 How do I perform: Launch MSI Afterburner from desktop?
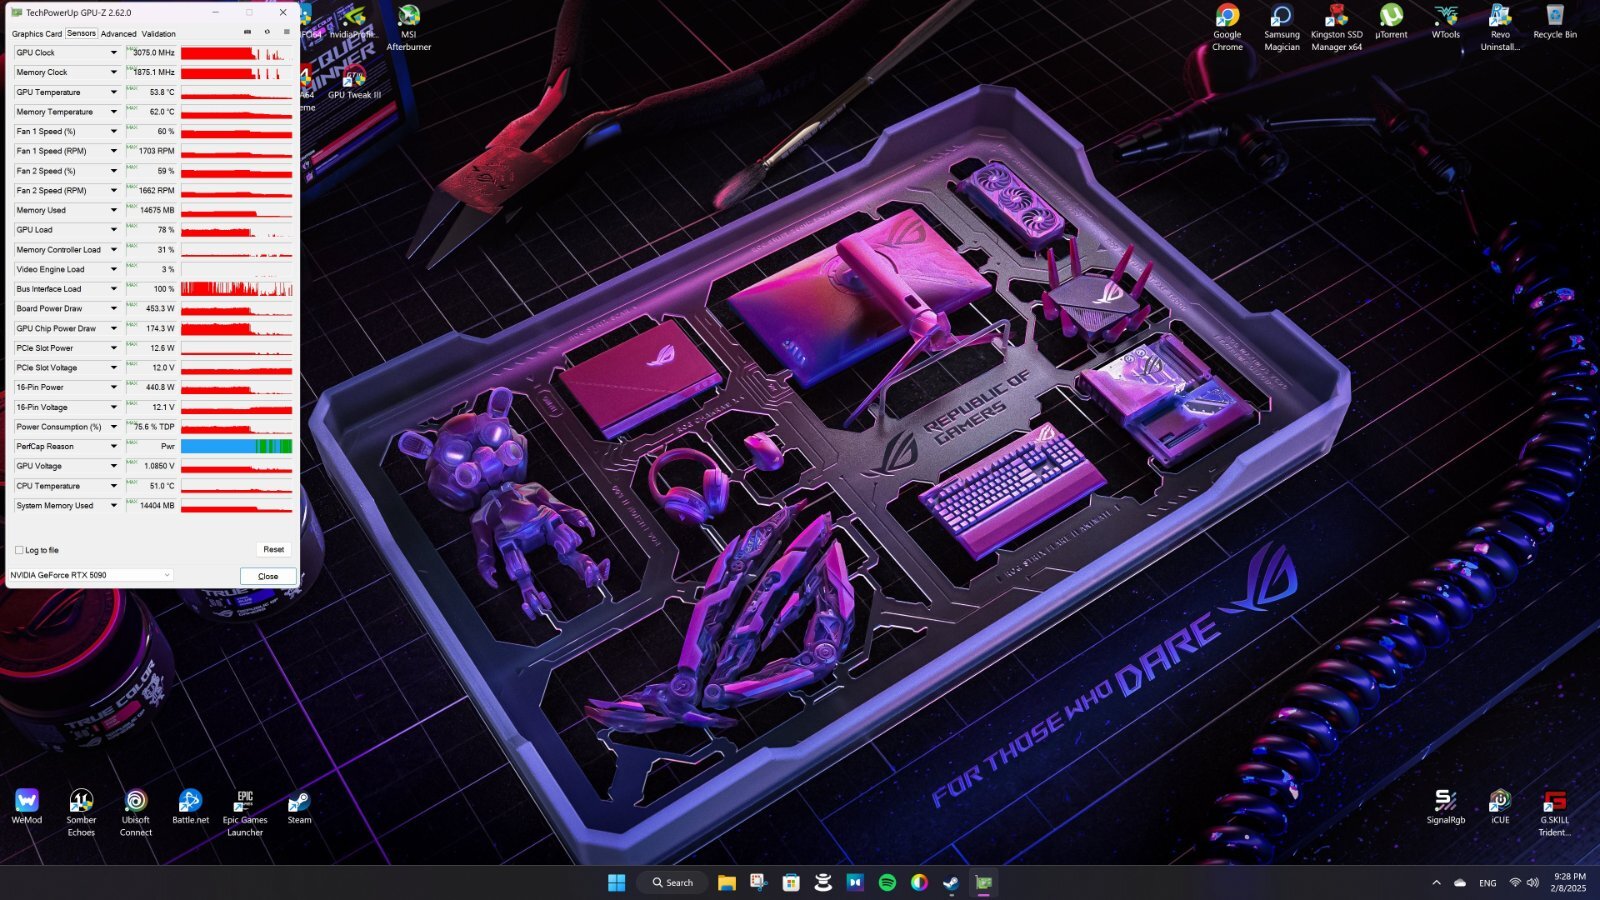[408, 27]
